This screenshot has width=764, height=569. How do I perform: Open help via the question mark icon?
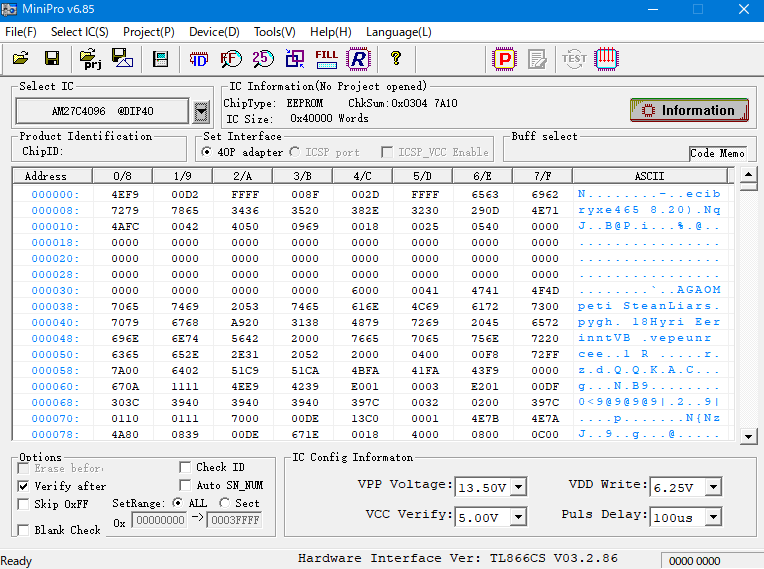[x=396, y=59]
